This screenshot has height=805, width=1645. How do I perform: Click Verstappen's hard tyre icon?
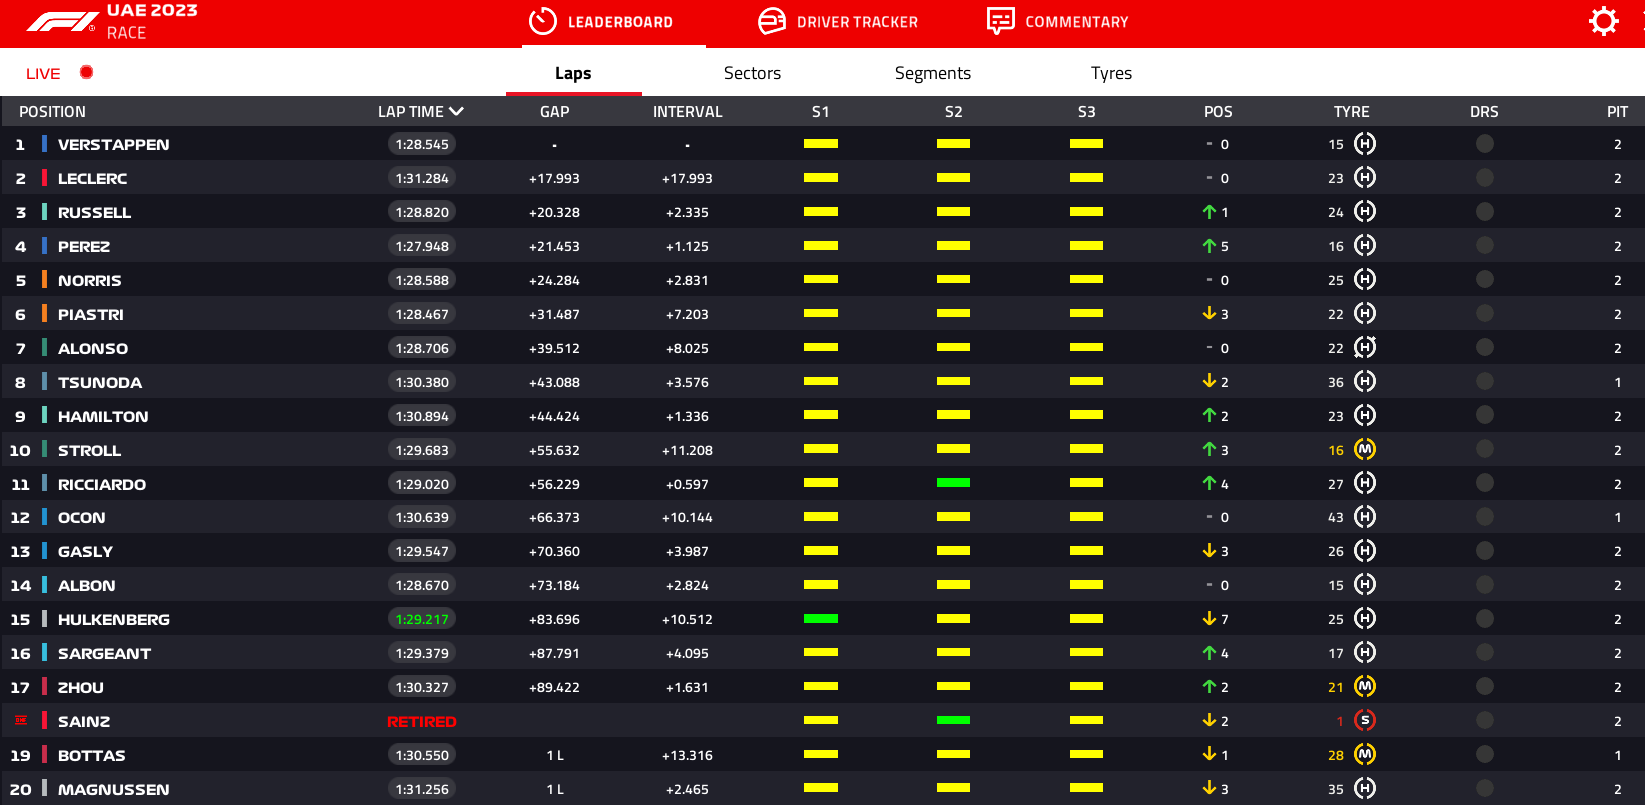1365,144
